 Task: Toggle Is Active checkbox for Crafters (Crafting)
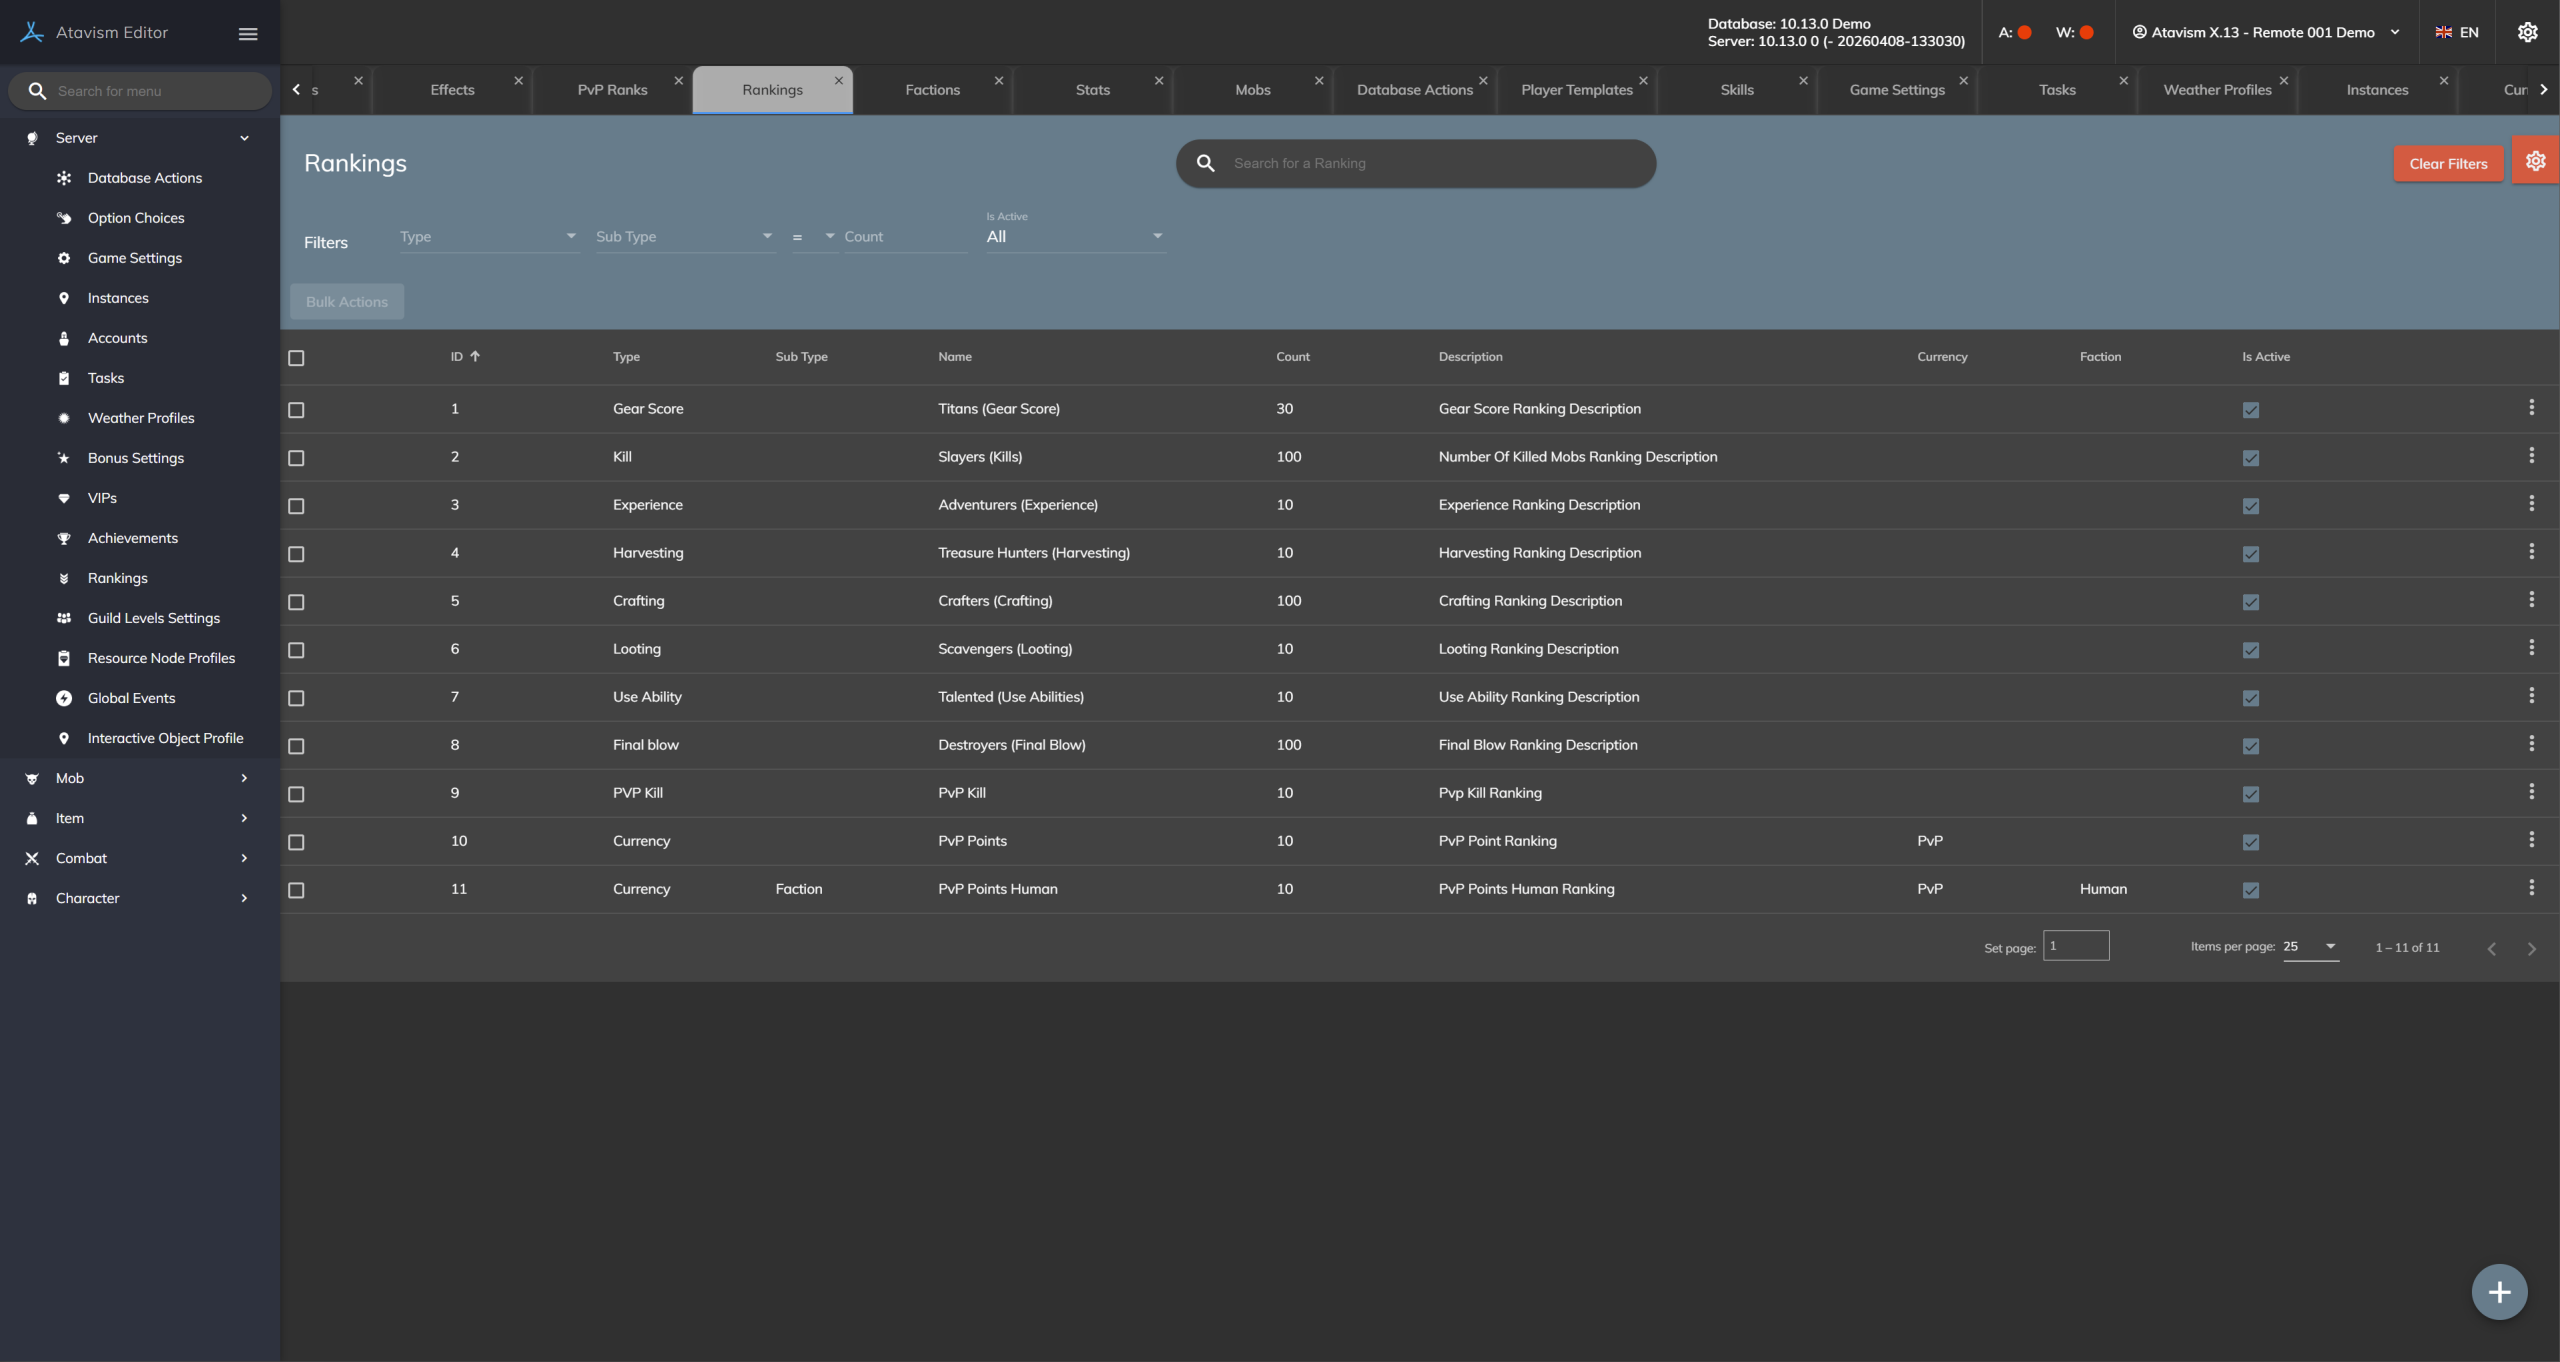click(x=2250, y=602)
